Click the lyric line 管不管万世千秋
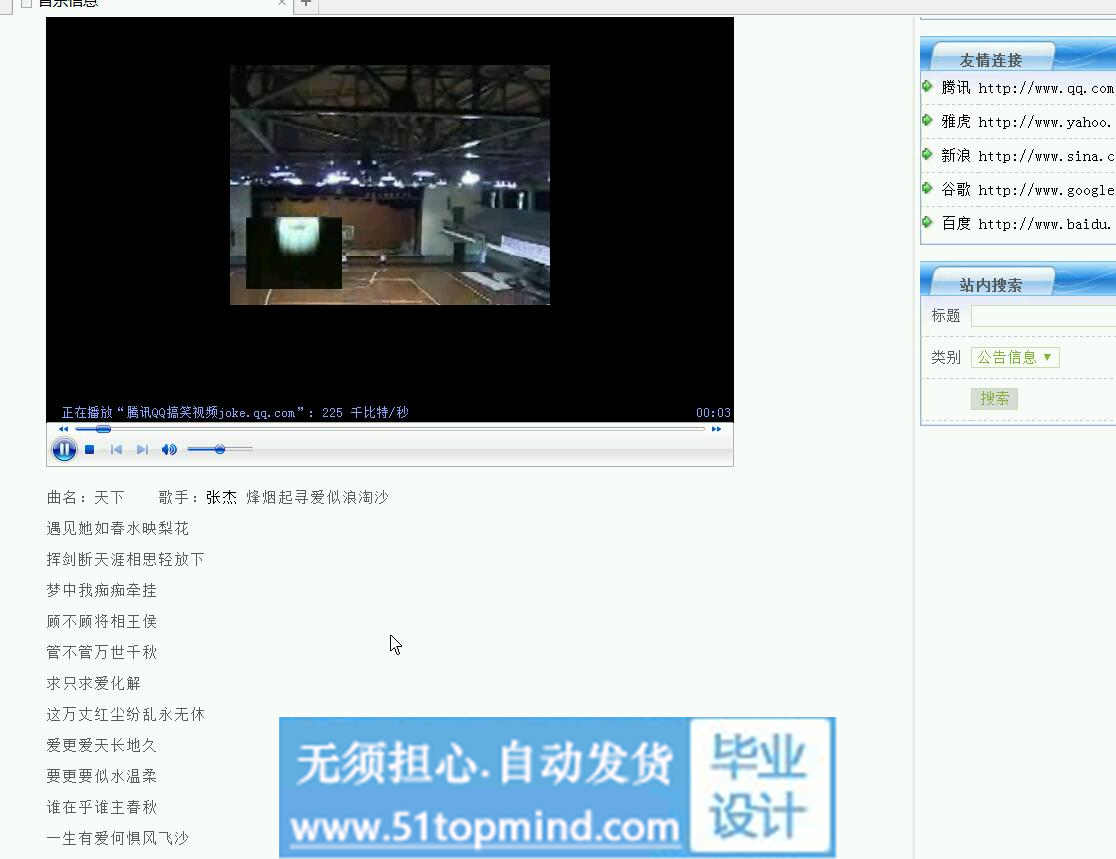The width and height of the screenshot is (1116, 859). pyautogui.click(x=102, y=652)
